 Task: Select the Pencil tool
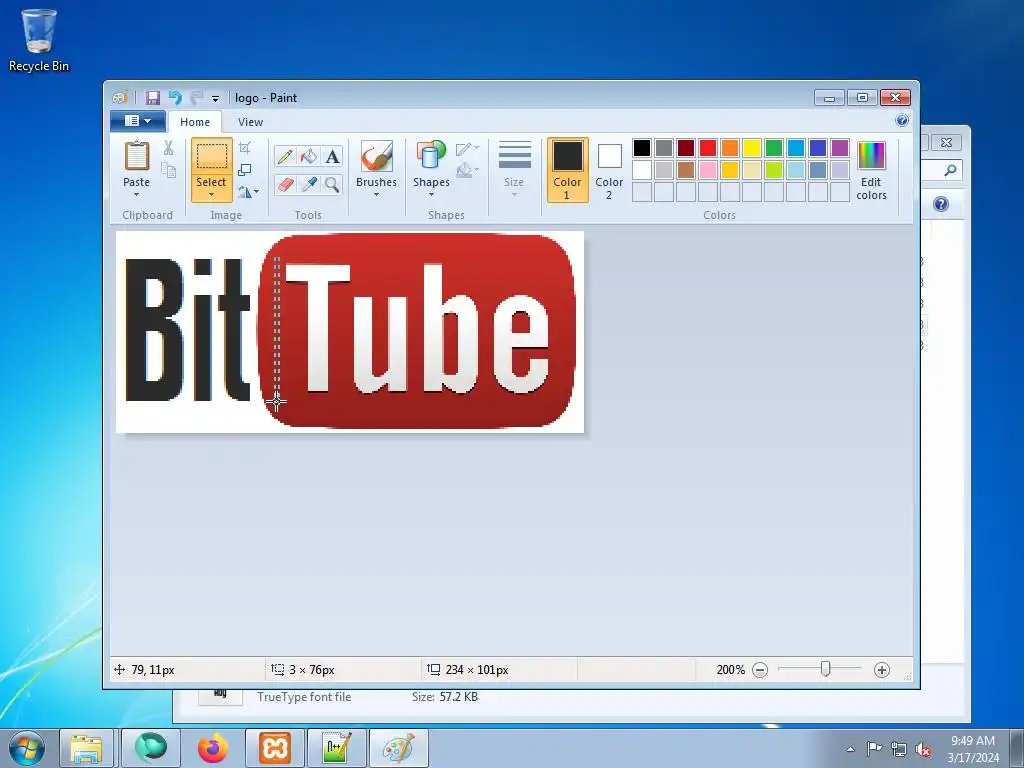(x=285, y=156)
